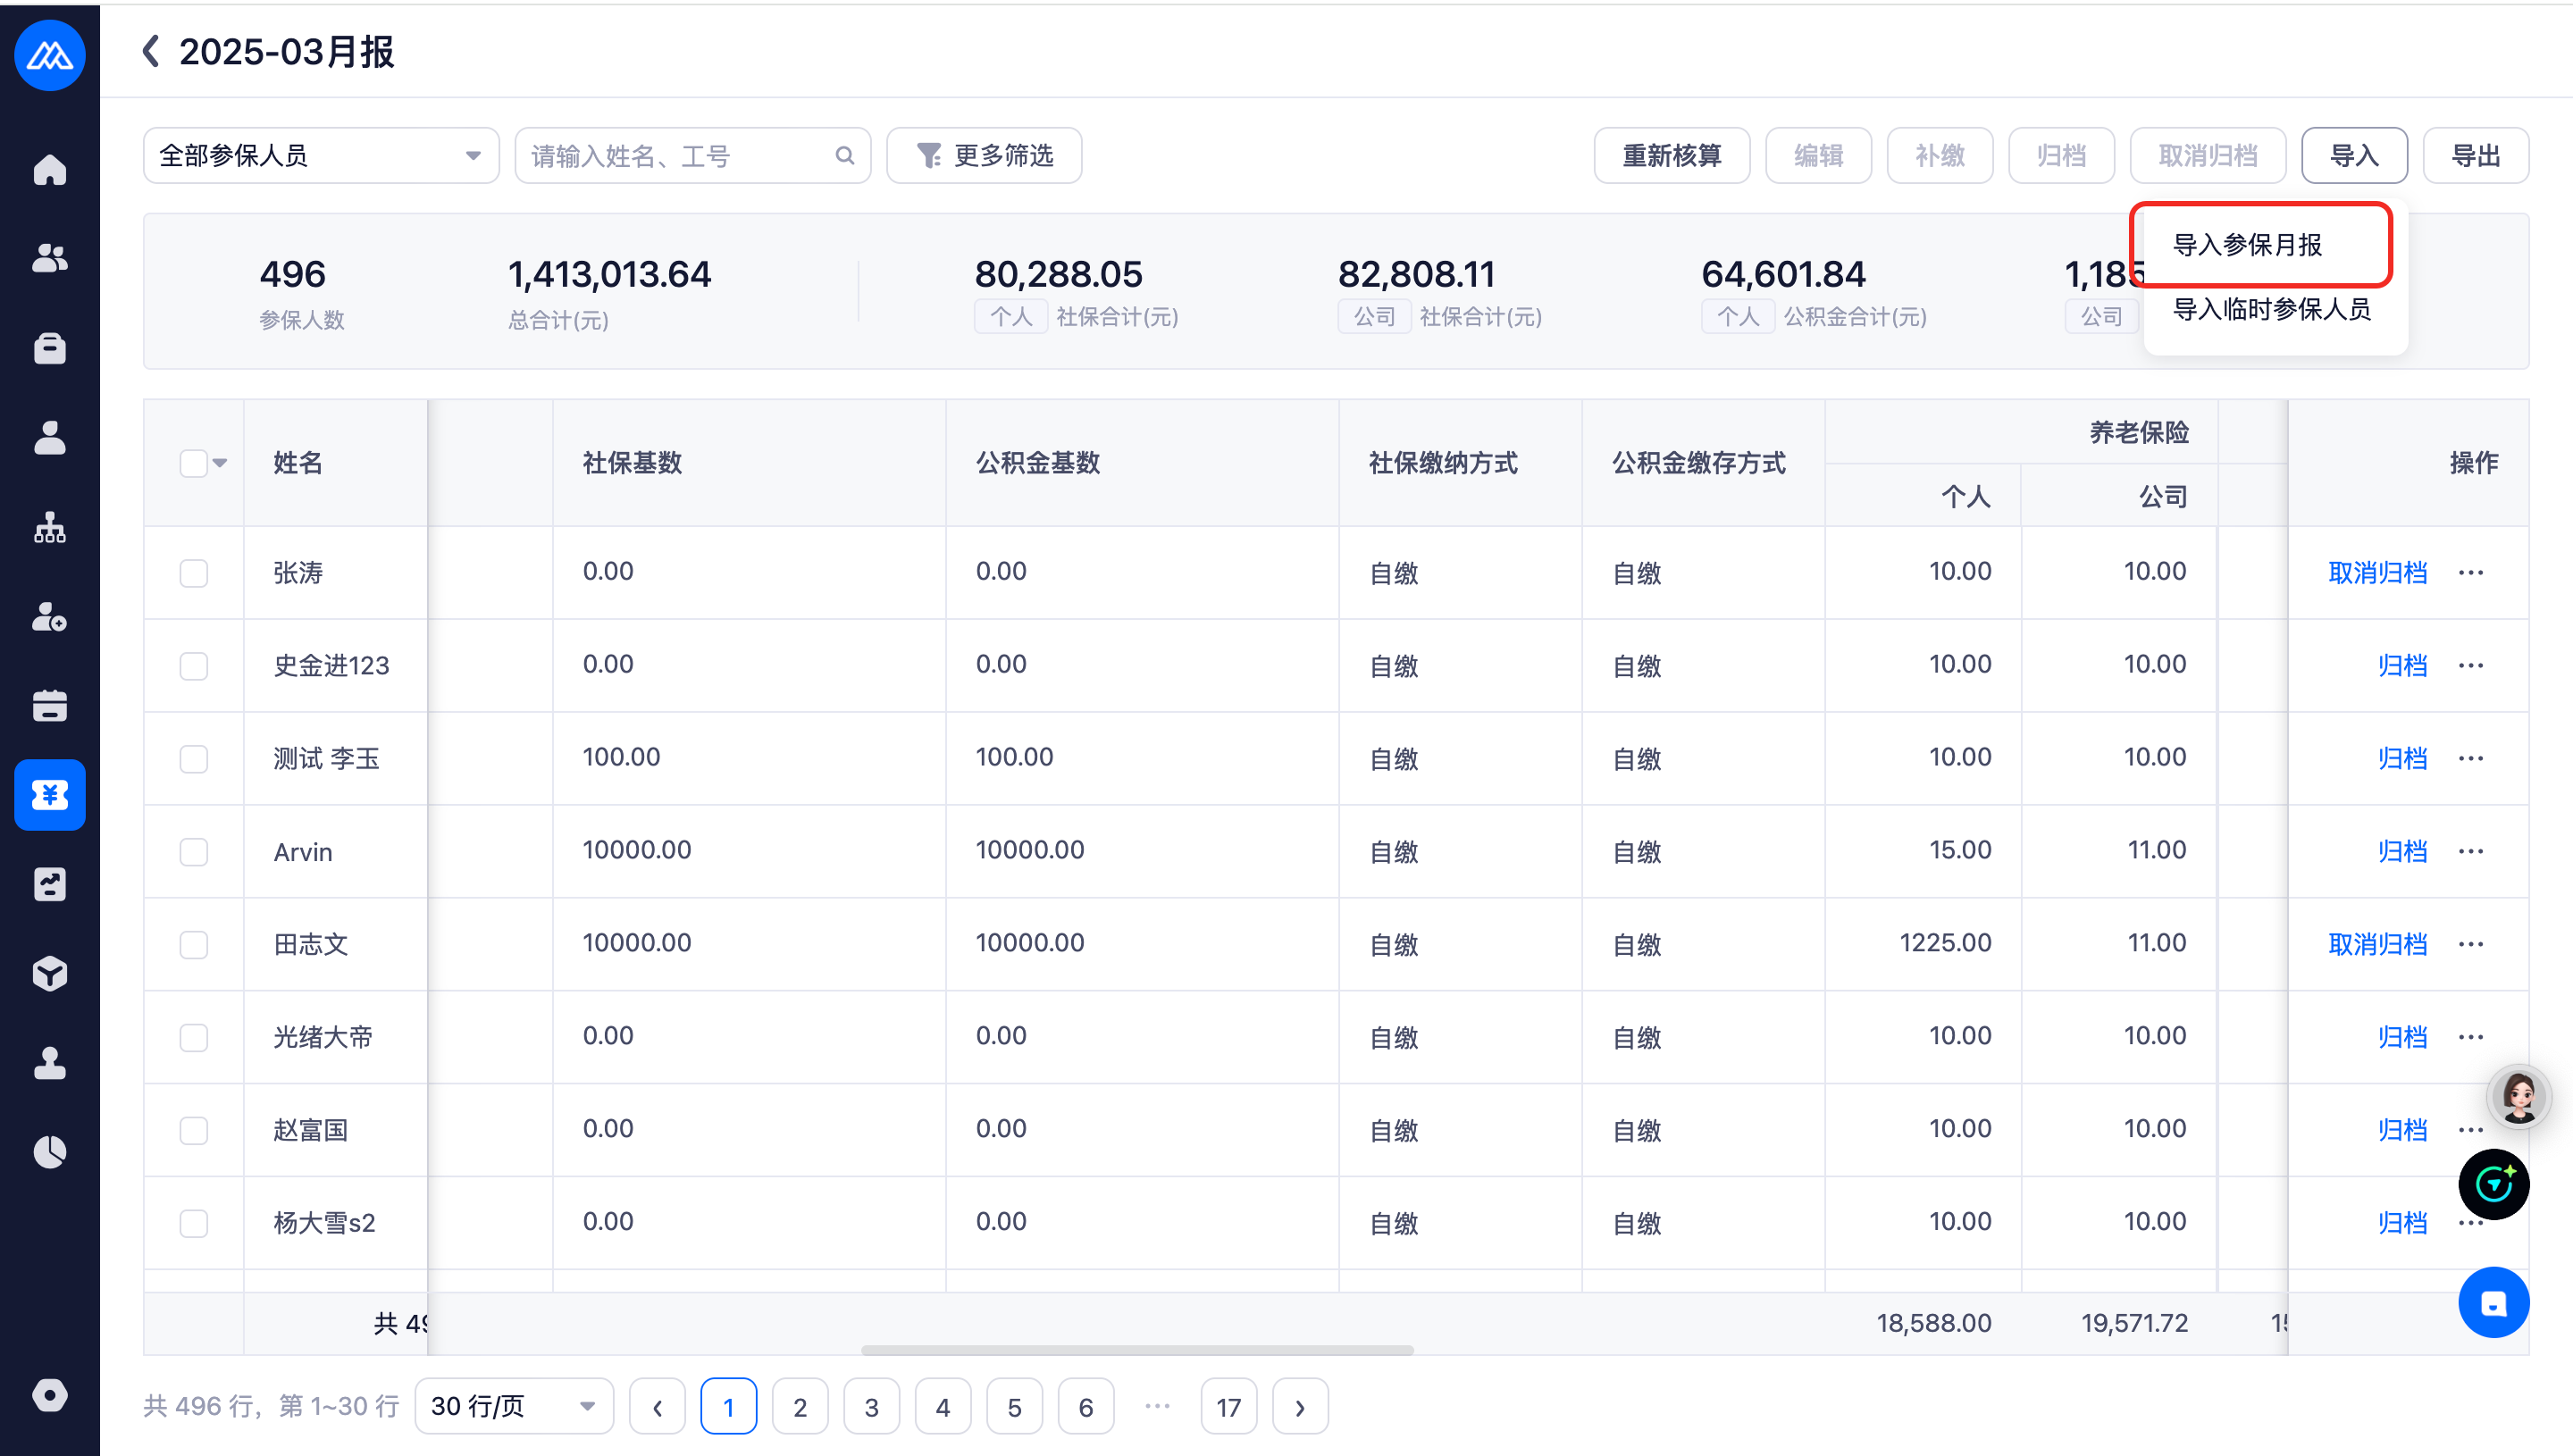Open the calendar icon in sidebar
This screenshot has width=2573, height=1456.
[49, 706]
